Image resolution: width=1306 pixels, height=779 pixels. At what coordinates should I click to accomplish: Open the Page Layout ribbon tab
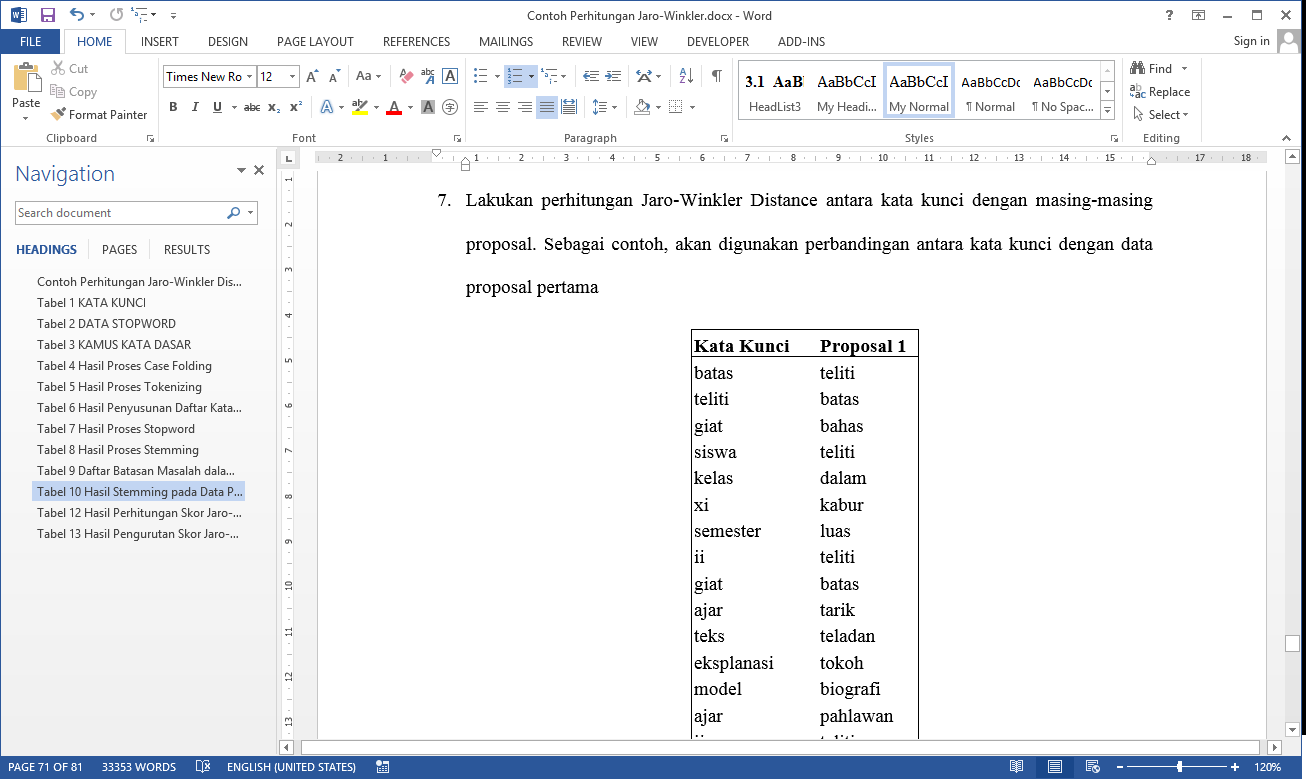coord(315,42)
